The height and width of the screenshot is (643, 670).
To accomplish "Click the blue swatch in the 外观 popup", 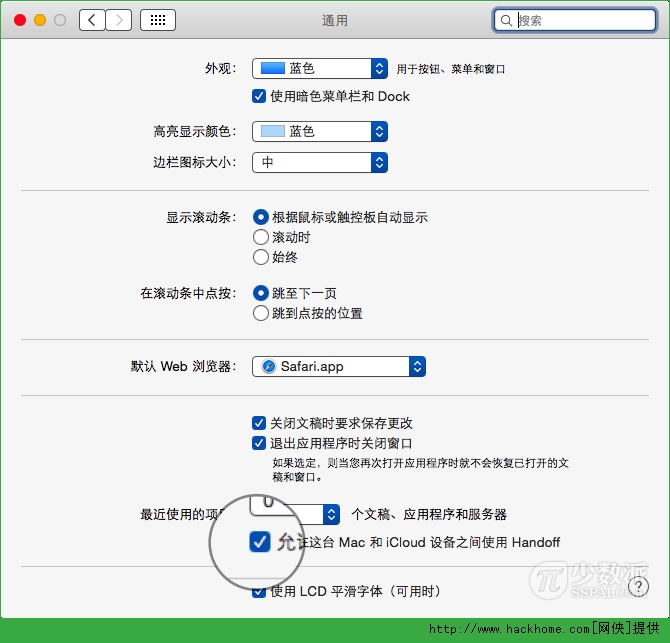I will (x=273, y=68).
